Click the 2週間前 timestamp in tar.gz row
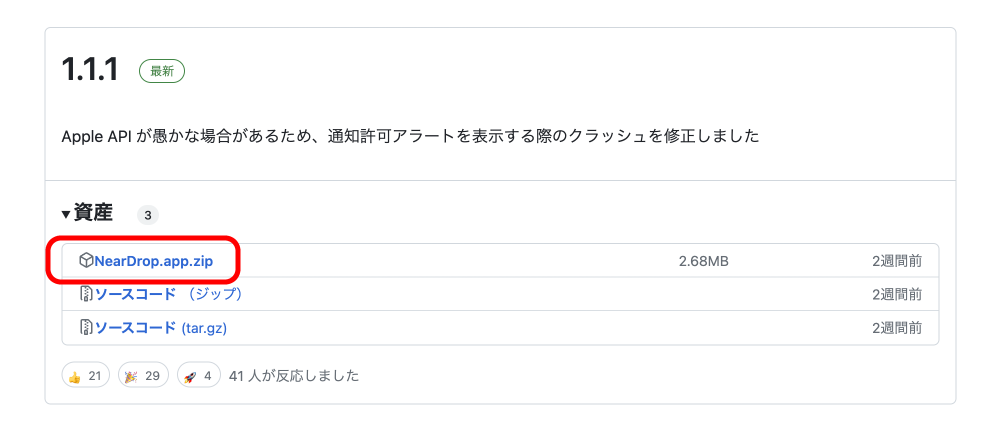The image size is (983, 422). point(896,327)
